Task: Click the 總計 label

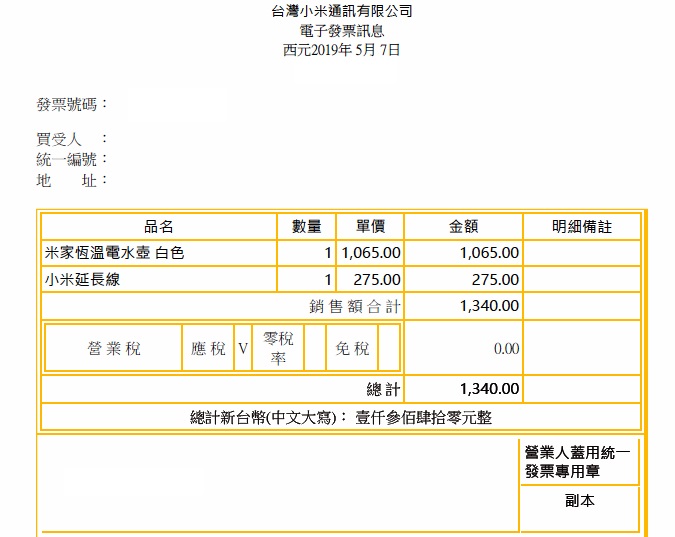Action: tap(384, 389)
